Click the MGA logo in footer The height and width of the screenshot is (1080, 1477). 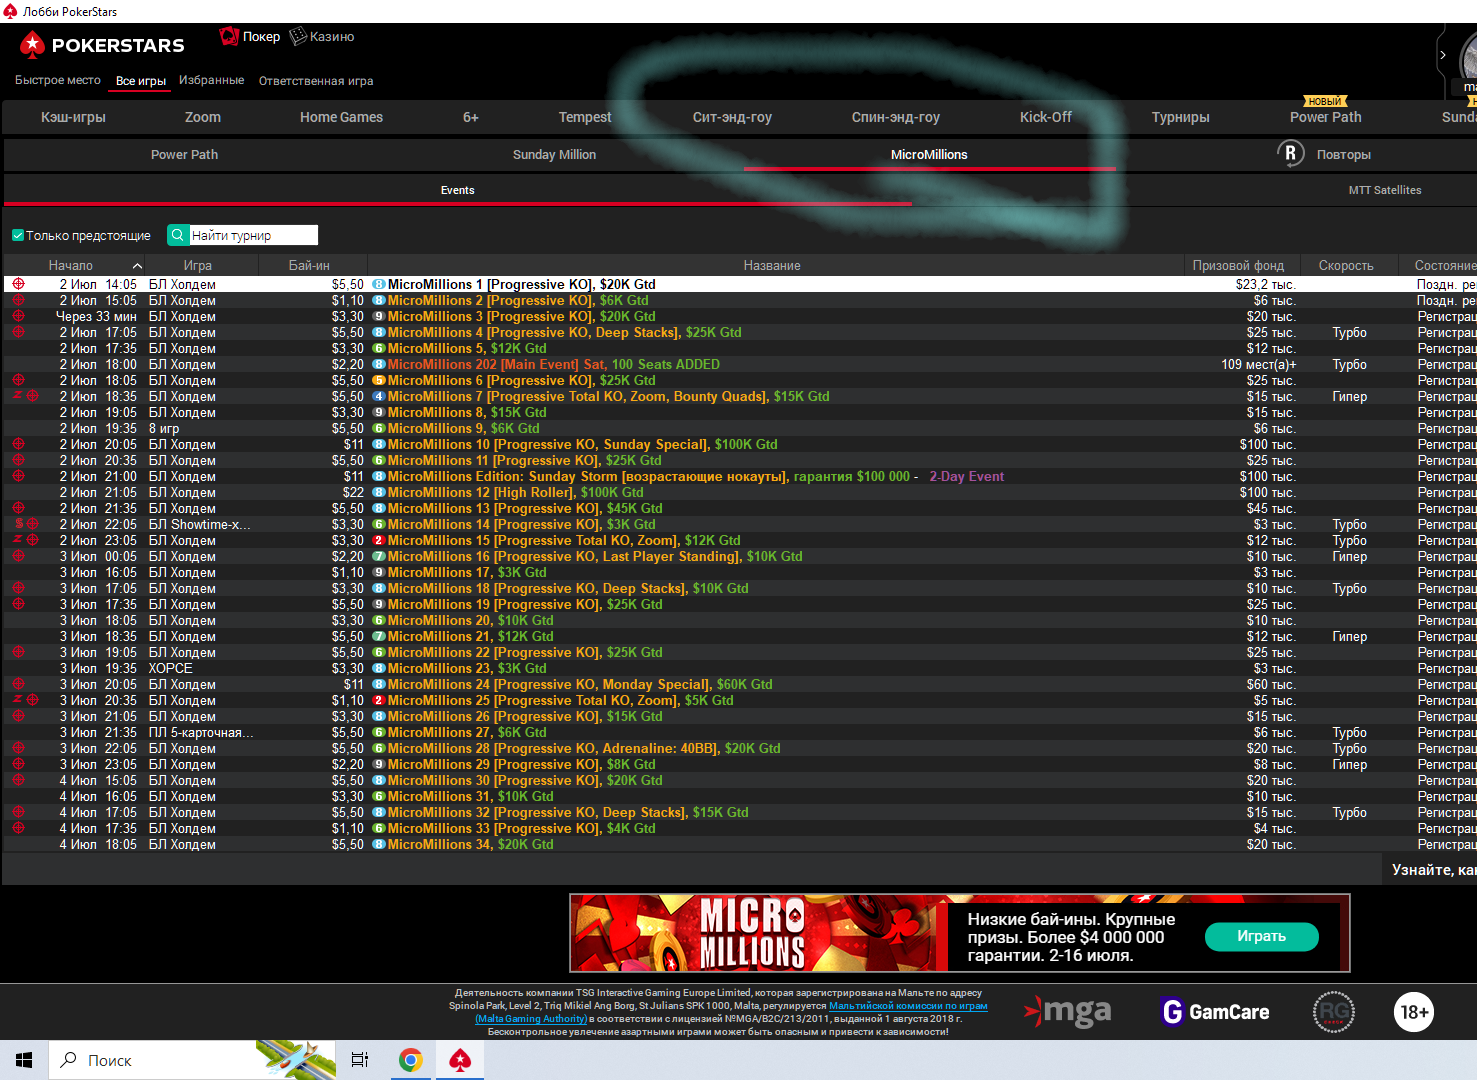click(1067, 1012)
